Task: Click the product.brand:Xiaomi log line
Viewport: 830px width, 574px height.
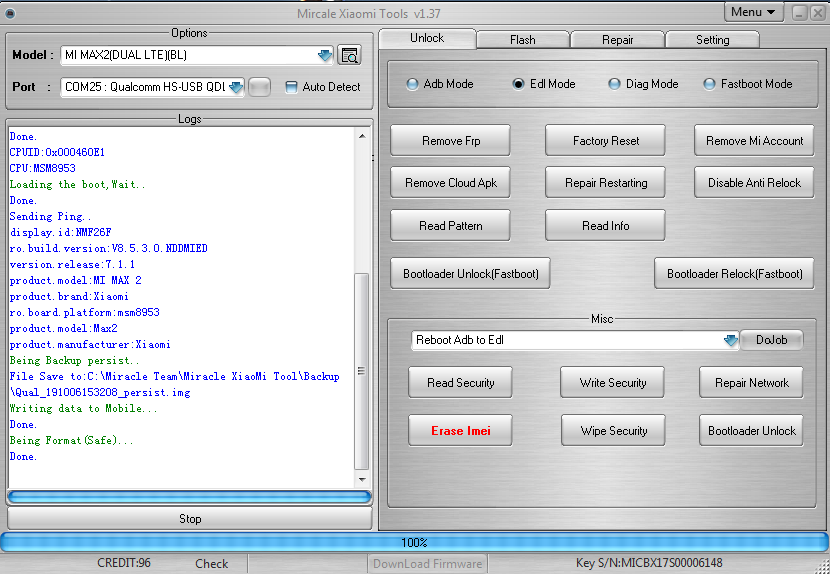Action: (69, 297)
